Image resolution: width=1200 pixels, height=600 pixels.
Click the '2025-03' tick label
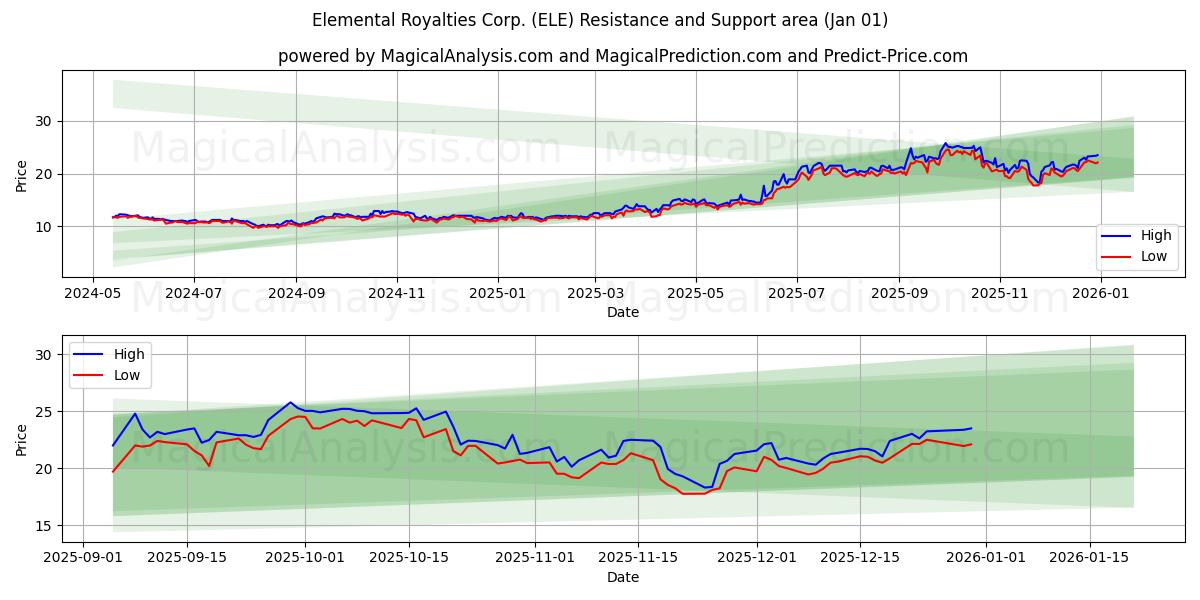(x=595, y=294)
